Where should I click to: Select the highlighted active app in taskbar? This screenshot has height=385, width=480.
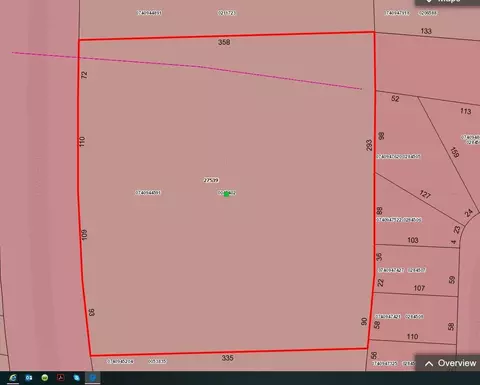point(93,377)
